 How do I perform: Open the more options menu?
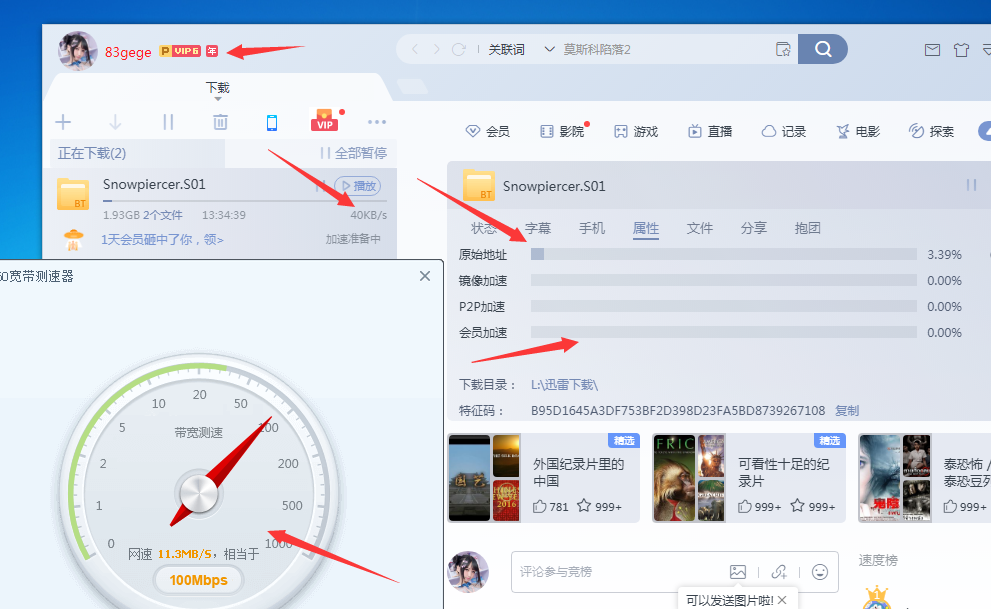(x=377, y=122)
